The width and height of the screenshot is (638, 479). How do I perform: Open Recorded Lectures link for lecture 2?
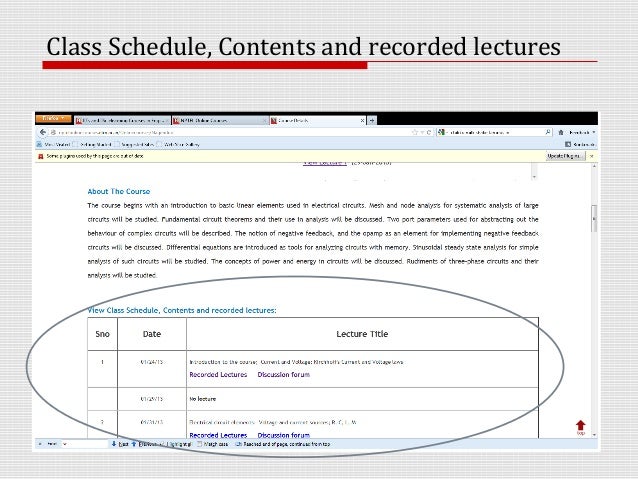coord(218,435)
